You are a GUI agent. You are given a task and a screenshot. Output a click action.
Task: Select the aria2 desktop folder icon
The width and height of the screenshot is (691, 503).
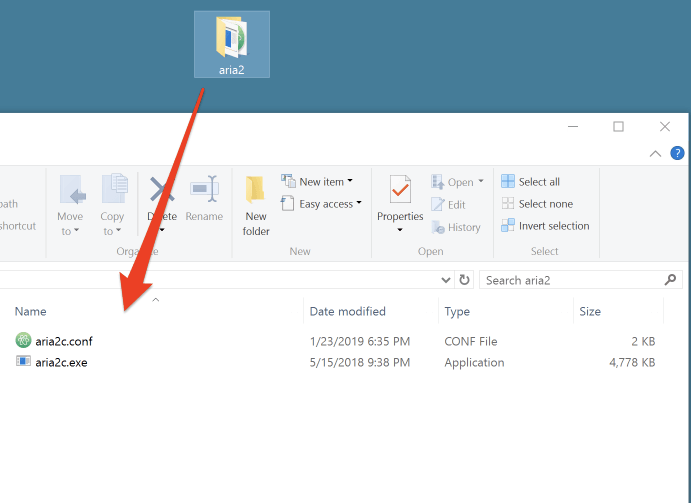point(232,44)
